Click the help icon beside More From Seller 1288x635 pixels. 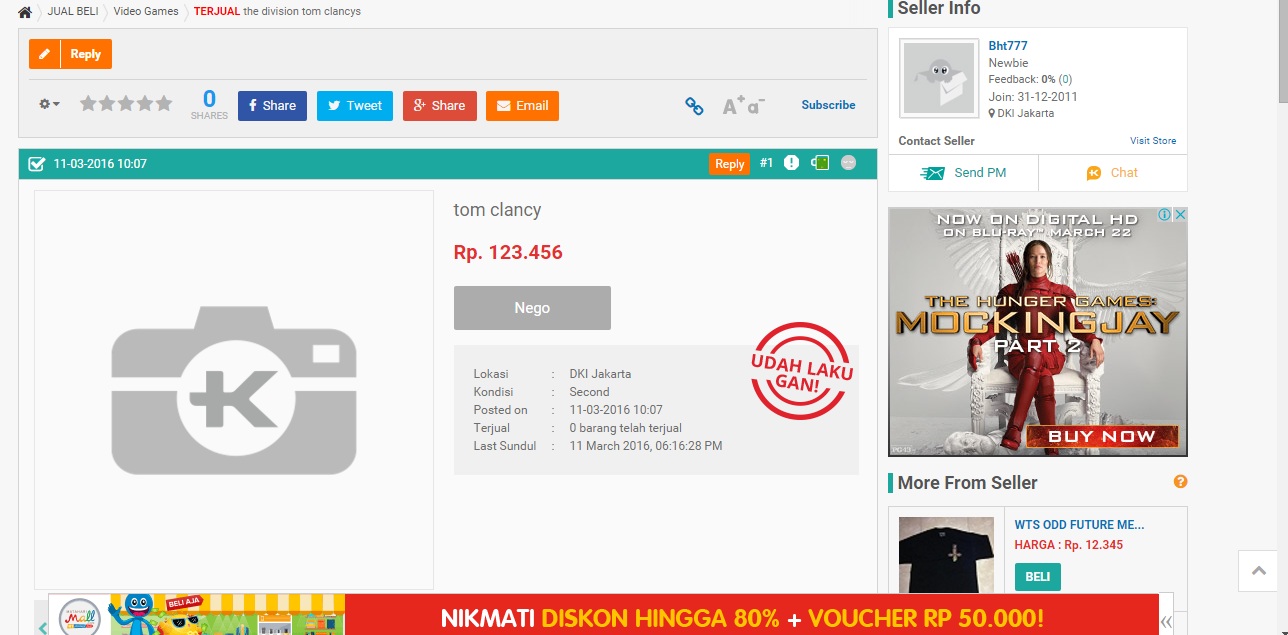click(x=1180, y=482)
